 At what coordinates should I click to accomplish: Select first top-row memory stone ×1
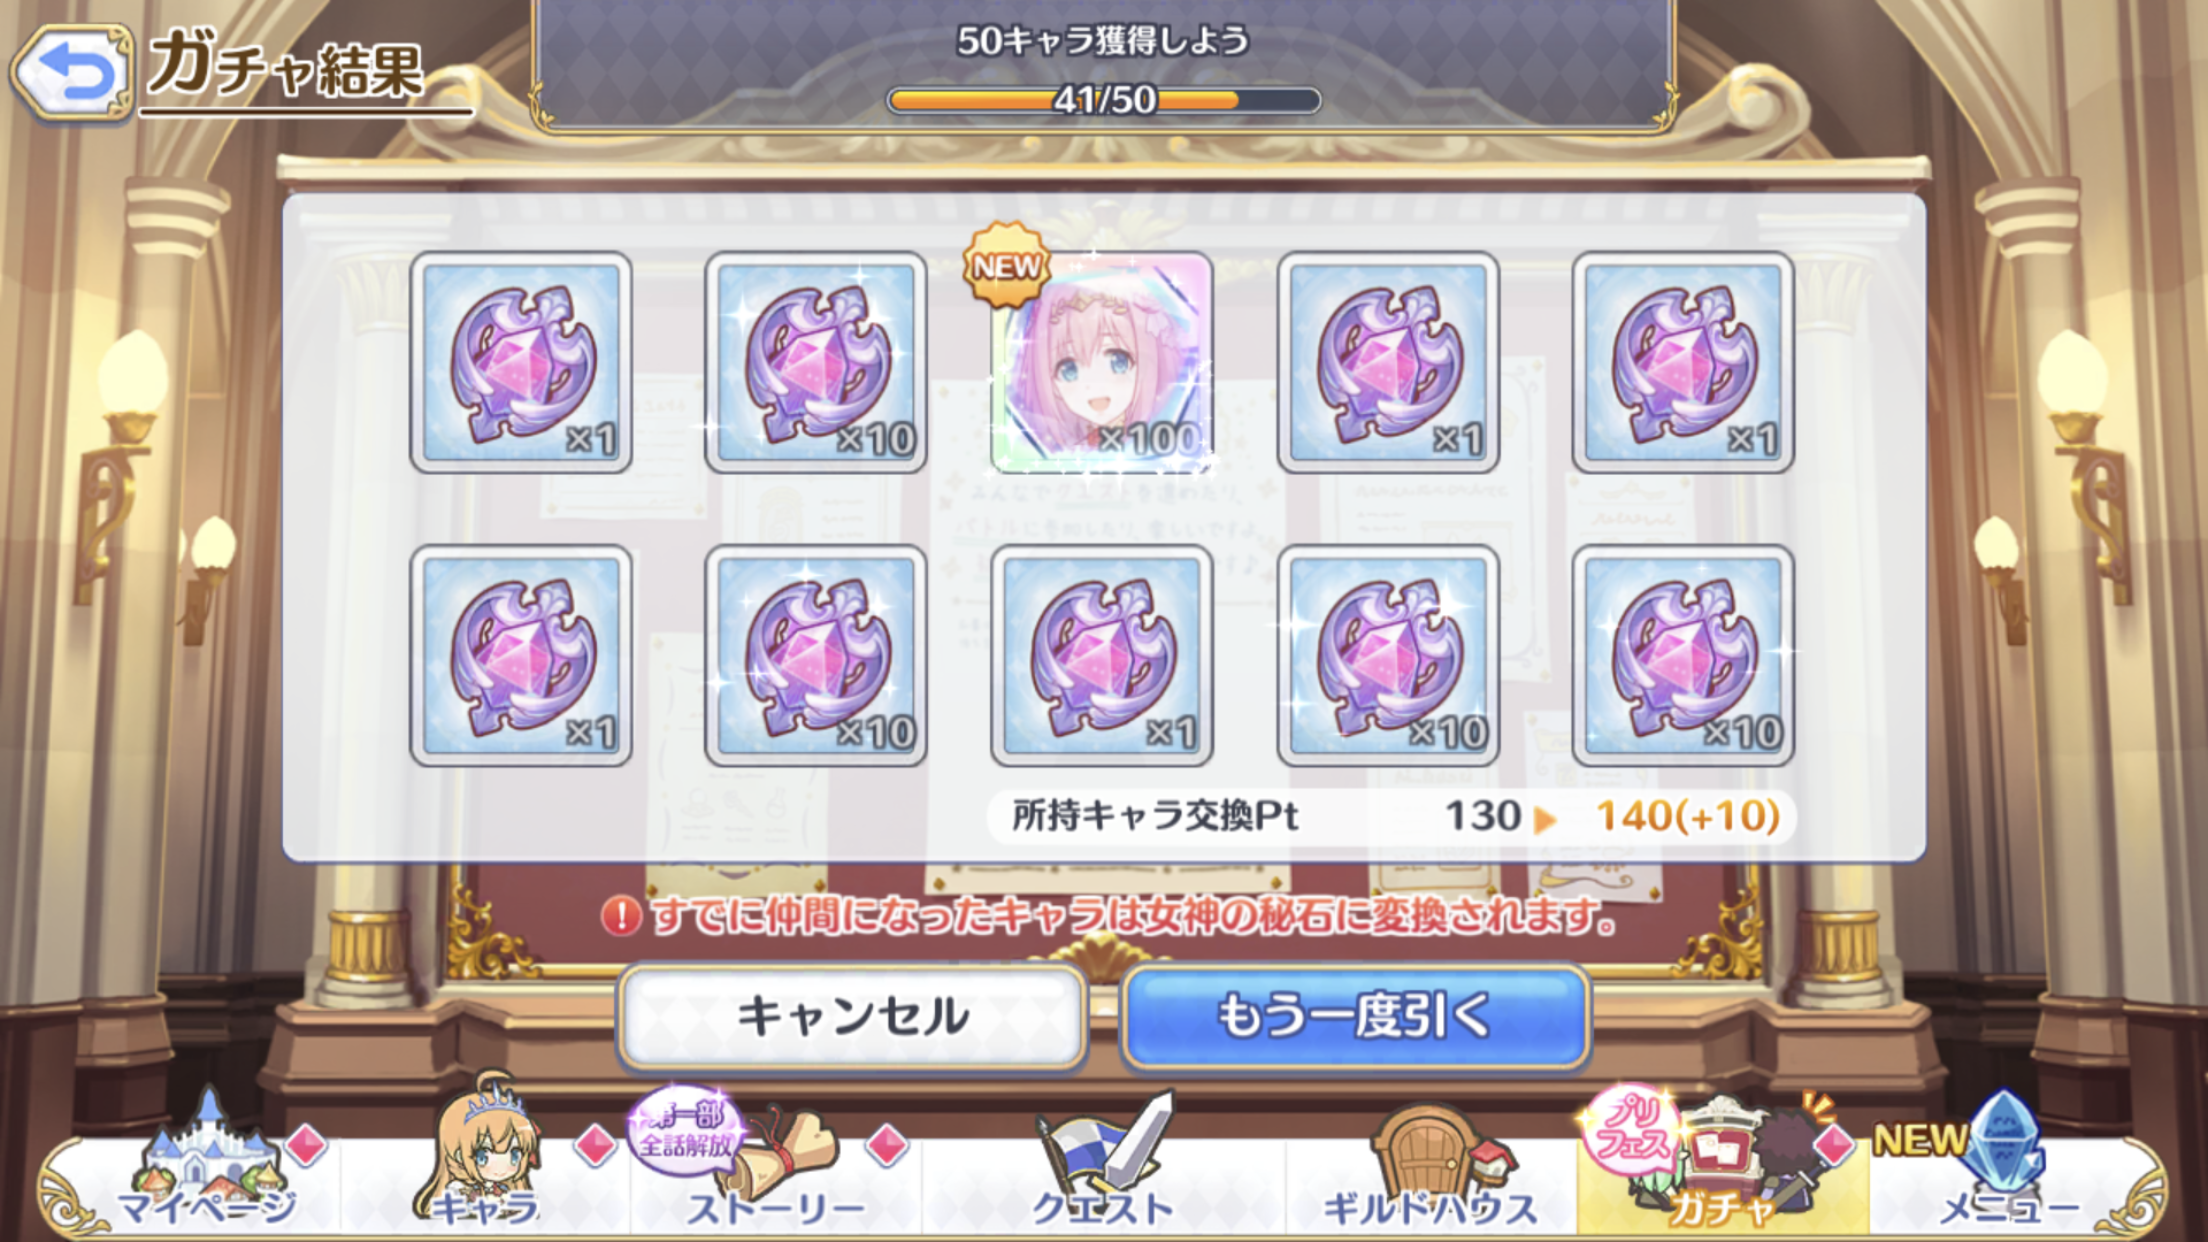click(x=521, y=362)
